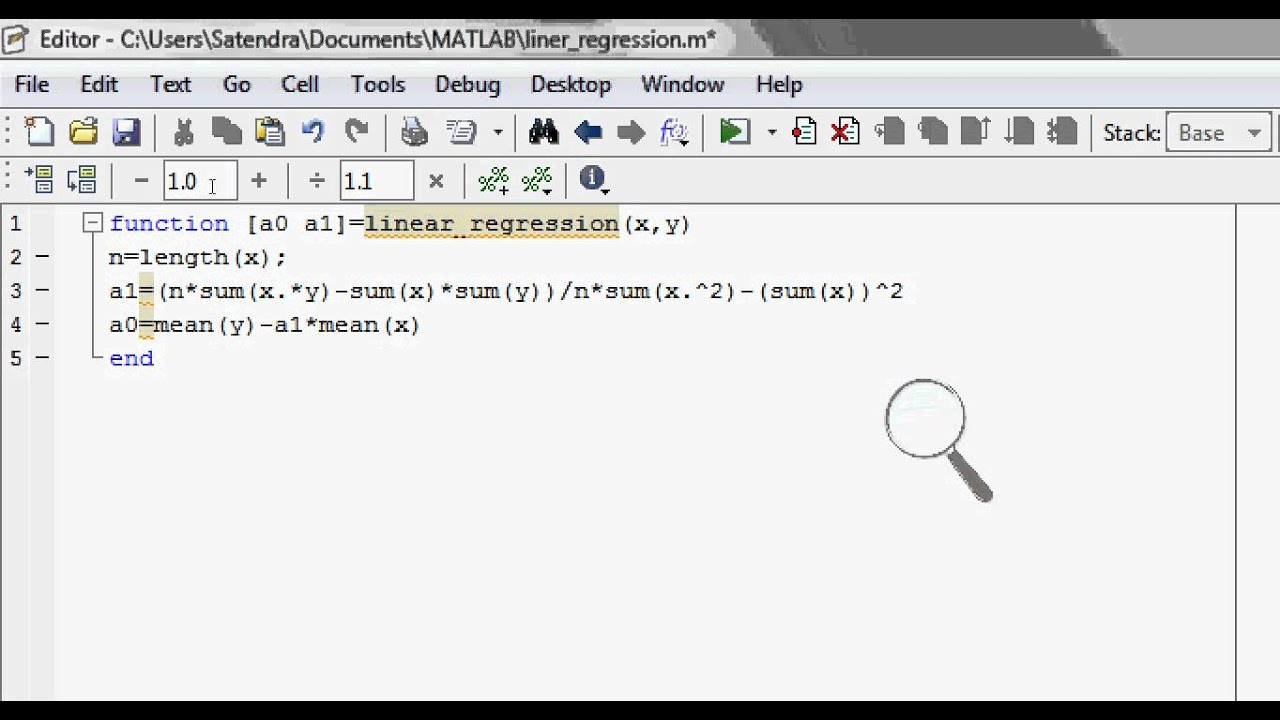Open the run configuration dropdown arrow

(771, 132)
